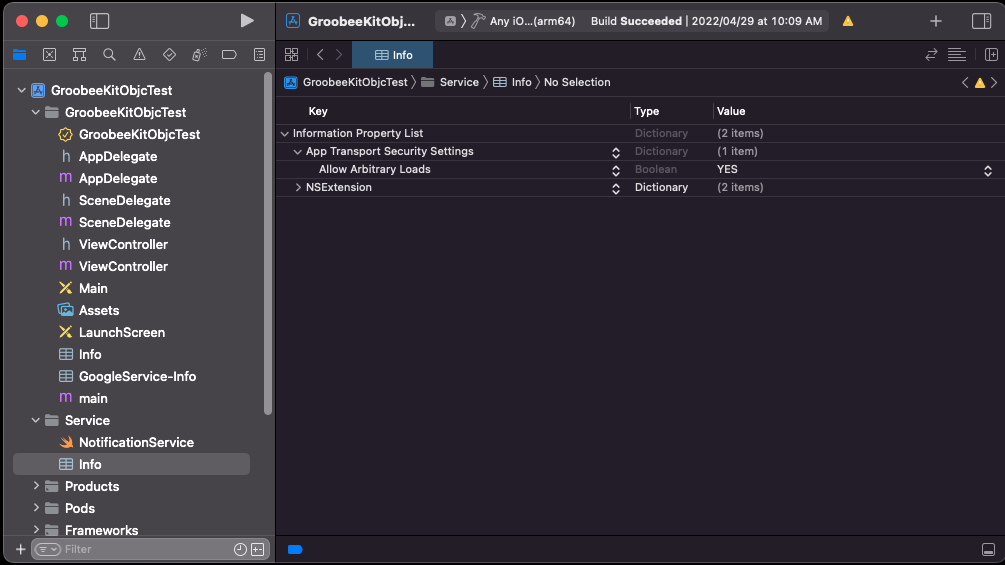Open the Find navigator magnifier icon
Viewport: 1005px width, 565px height.
coord(110,54)
